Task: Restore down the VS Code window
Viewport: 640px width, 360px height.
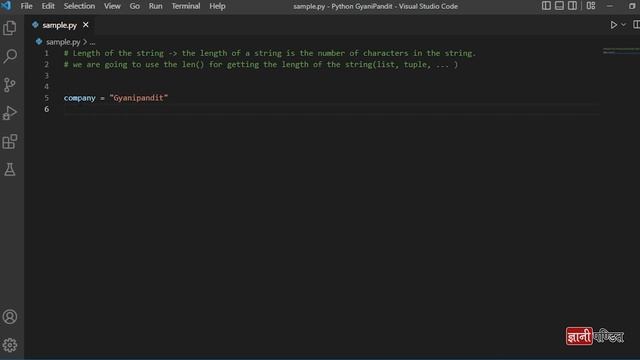Action: pyautogui.click(x=632, y=6)
